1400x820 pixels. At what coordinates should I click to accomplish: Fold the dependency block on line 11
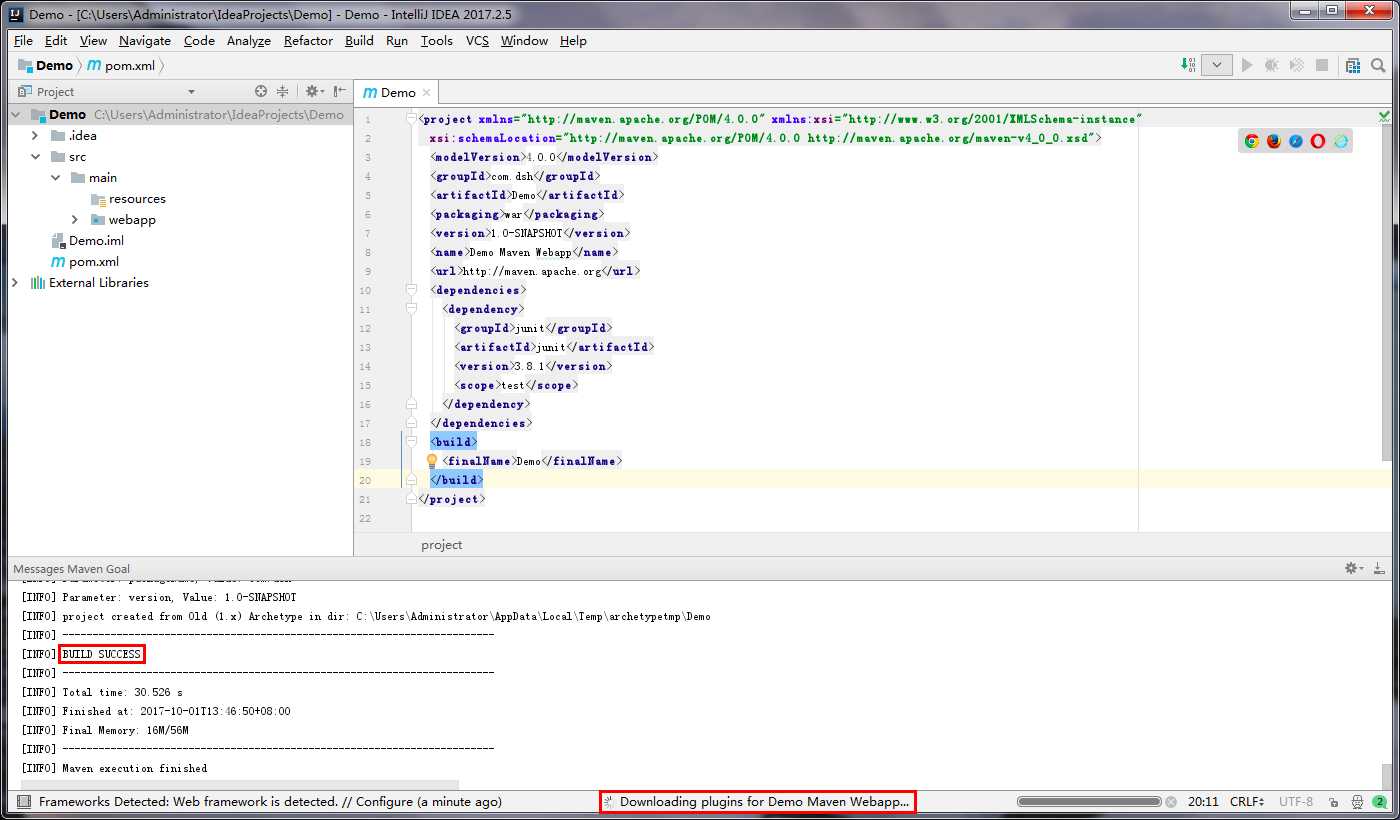411,309
